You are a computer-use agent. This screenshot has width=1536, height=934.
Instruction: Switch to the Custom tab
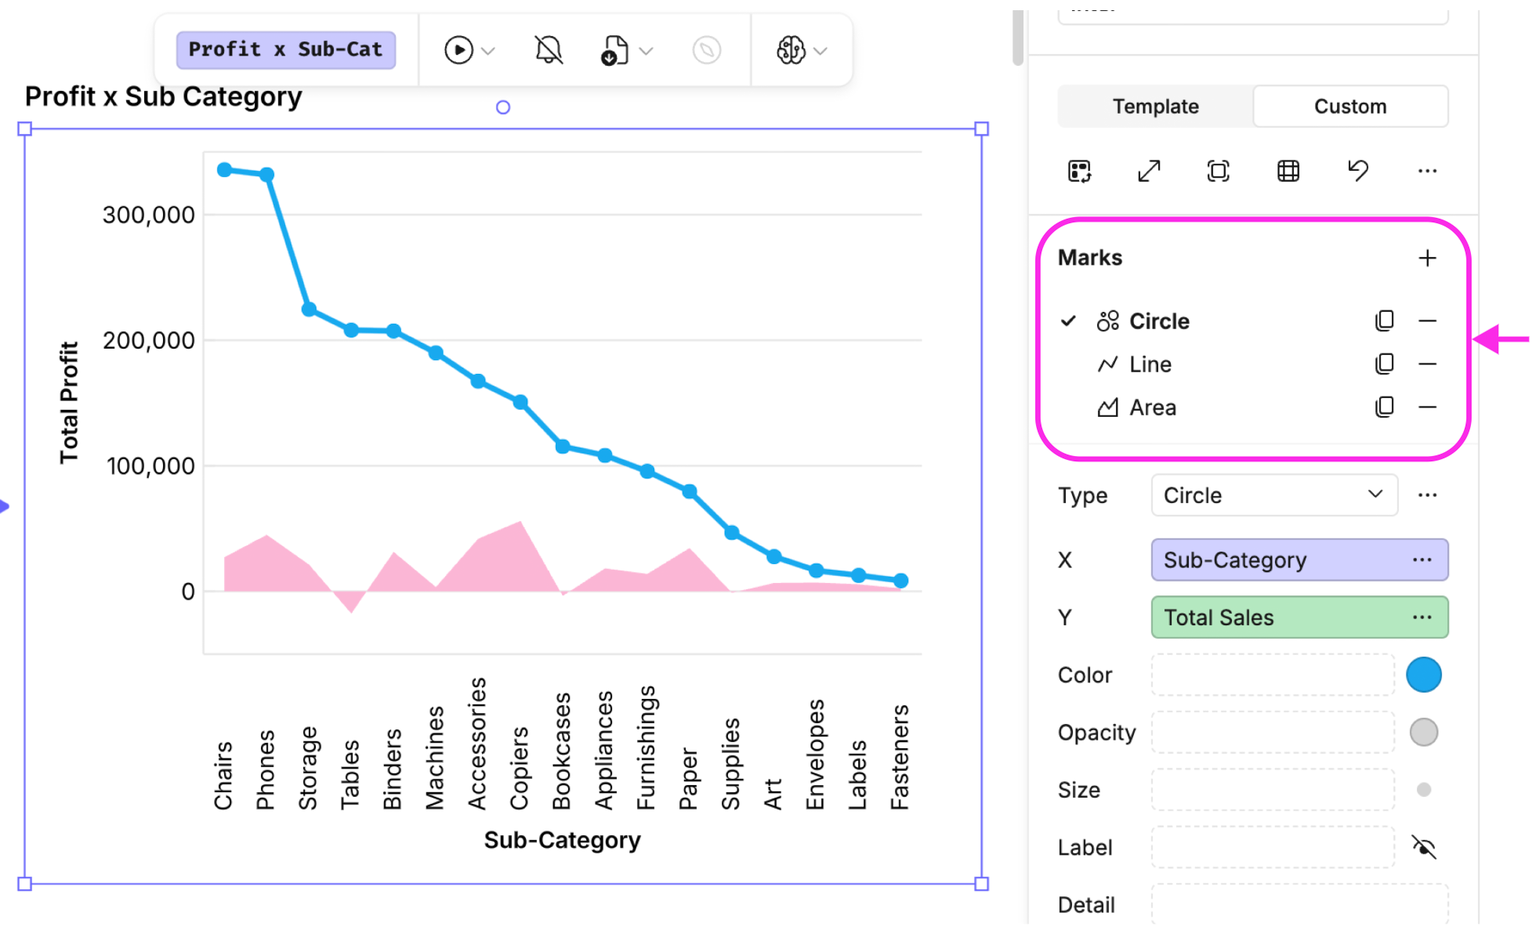point(1350,106)
